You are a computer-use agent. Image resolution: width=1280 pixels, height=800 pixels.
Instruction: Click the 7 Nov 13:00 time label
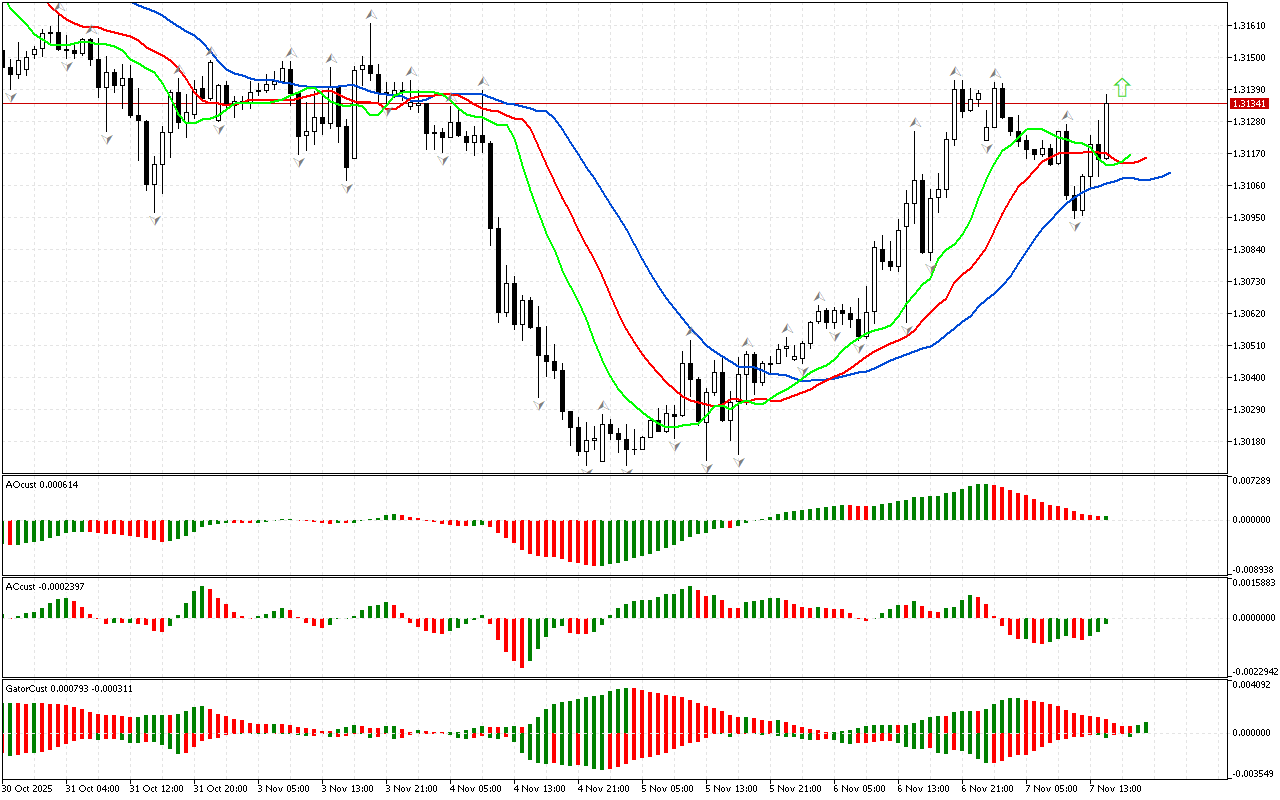pos(1115,788)
